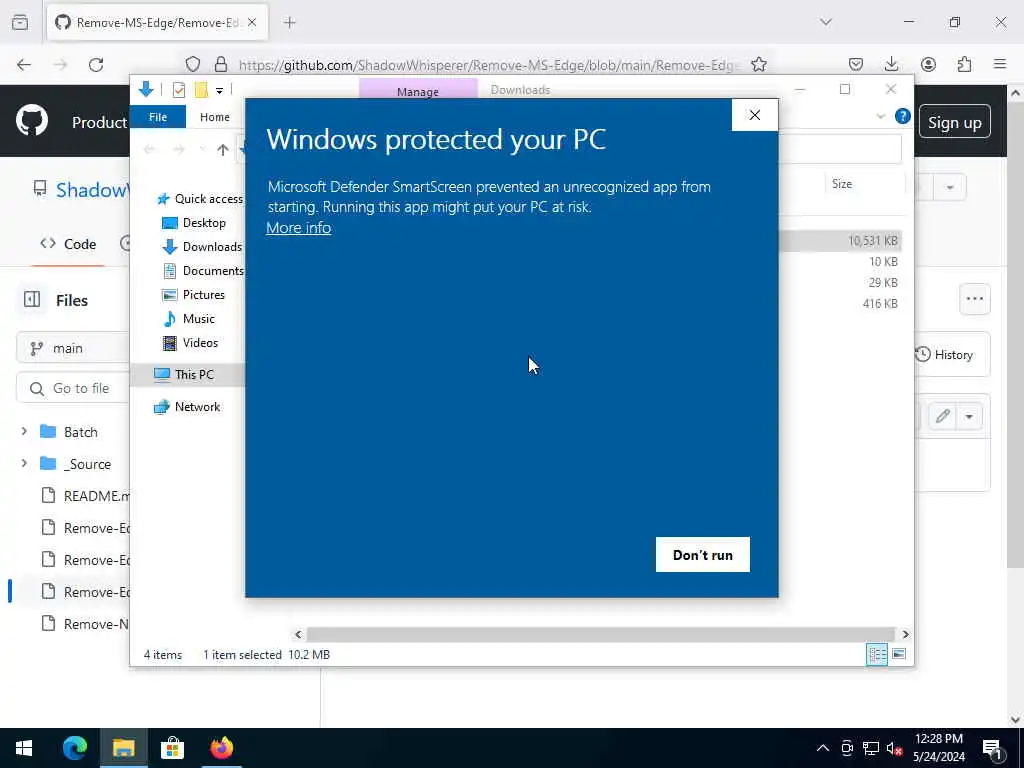This screenshot has height=768, width=1024.
Task: Open the main branch selector
Action: [x=73, y=348]
